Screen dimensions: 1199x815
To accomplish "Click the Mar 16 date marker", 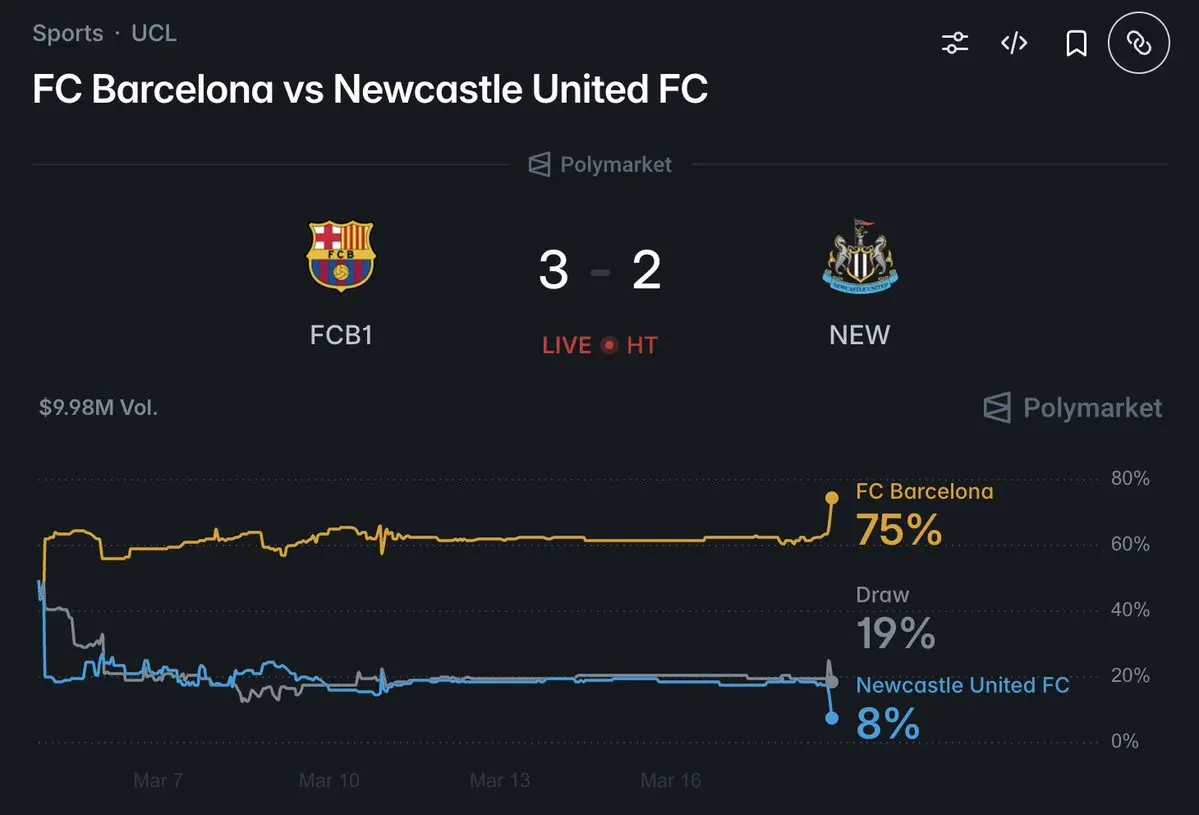I will point(670,780).
